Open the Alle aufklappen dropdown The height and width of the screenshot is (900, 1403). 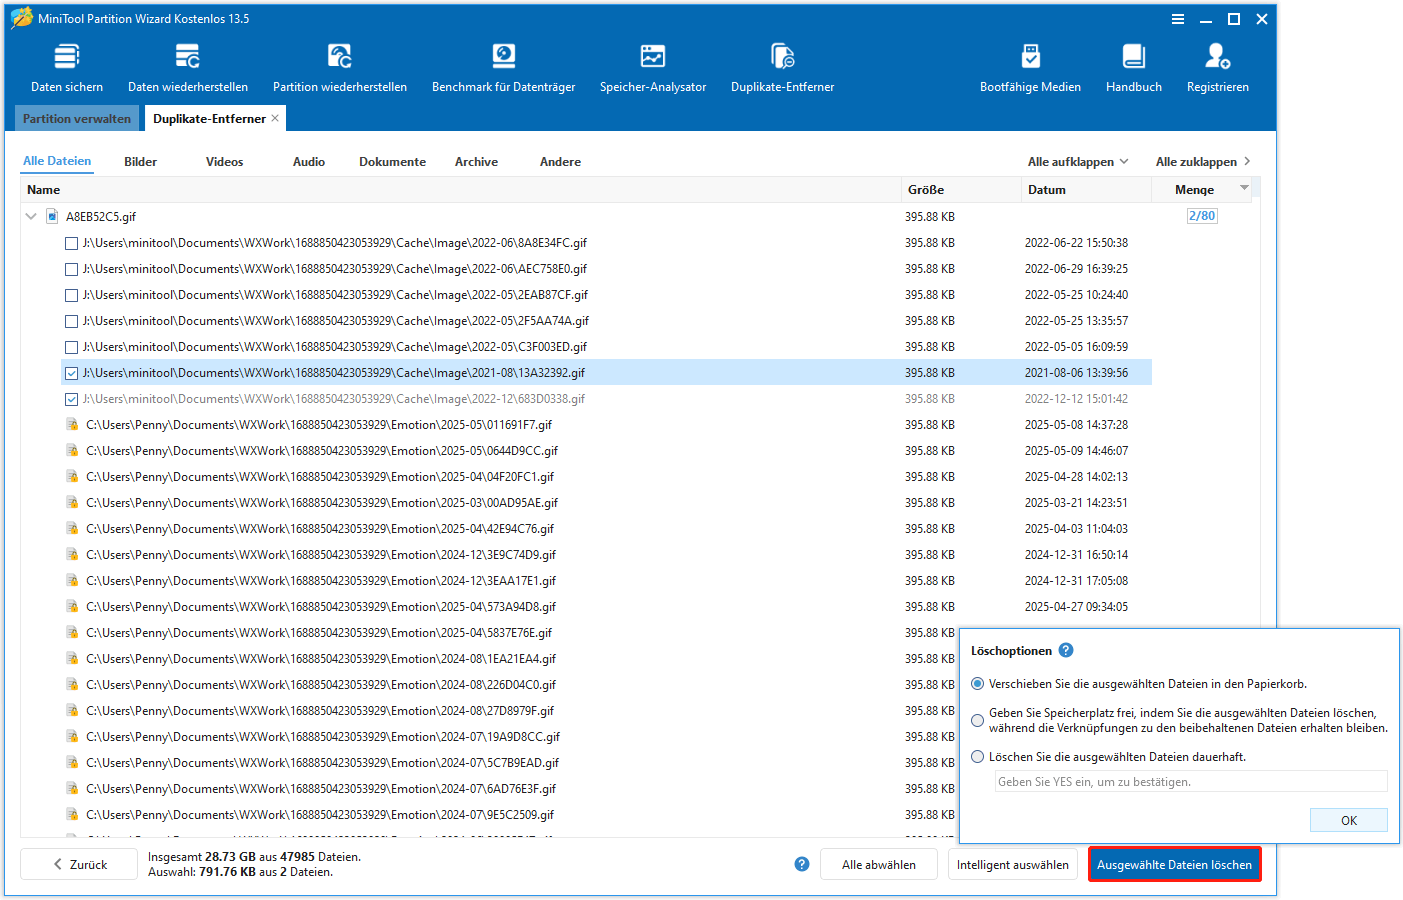pos(1078,161)
